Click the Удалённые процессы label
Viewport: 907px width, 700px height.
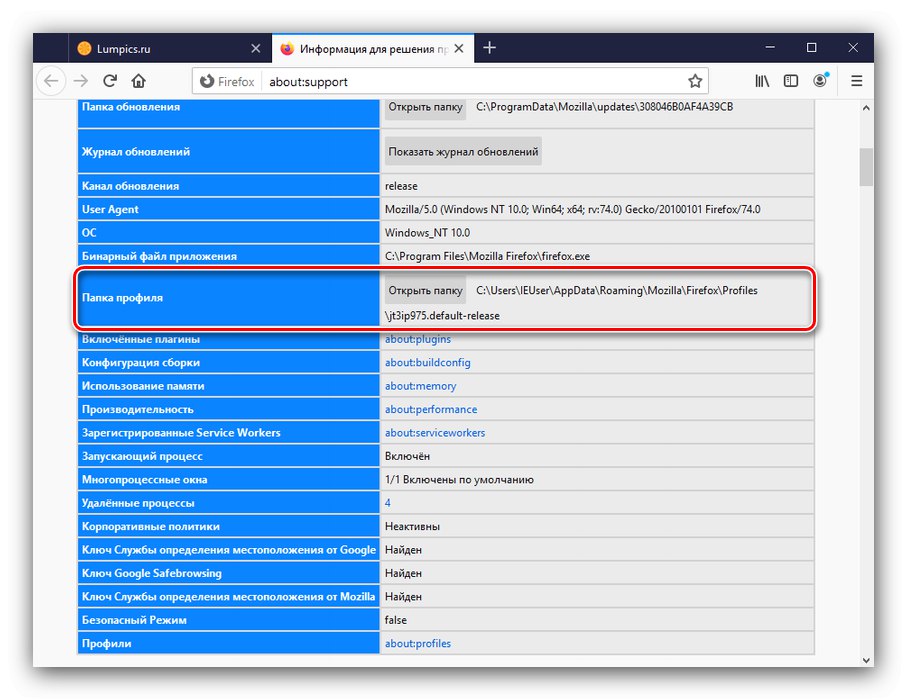point(138,503)
